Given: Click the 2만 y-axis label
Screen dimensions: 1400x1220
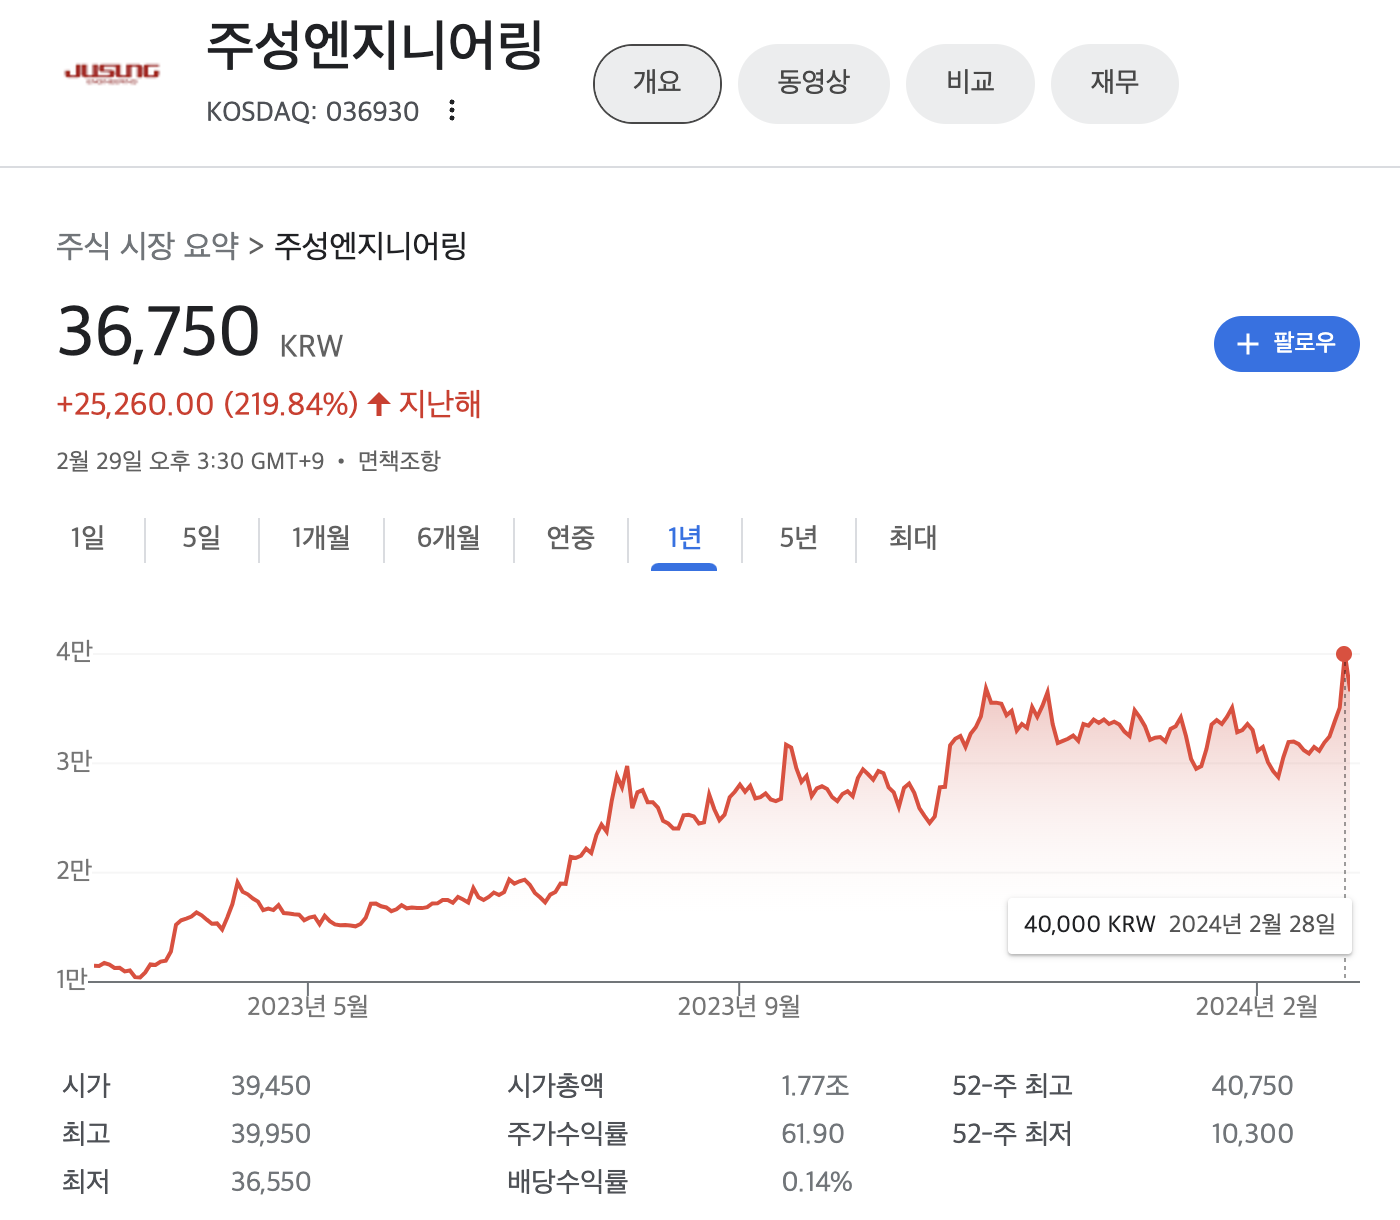Looking at the screenshot, I should click(74, 871).
